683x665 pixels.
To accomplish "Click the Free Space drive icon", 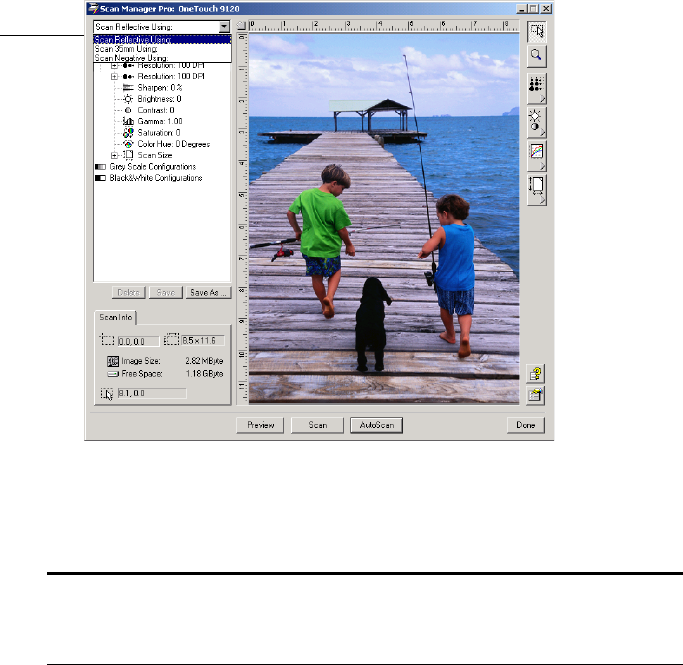I will (x=113, y=374).
